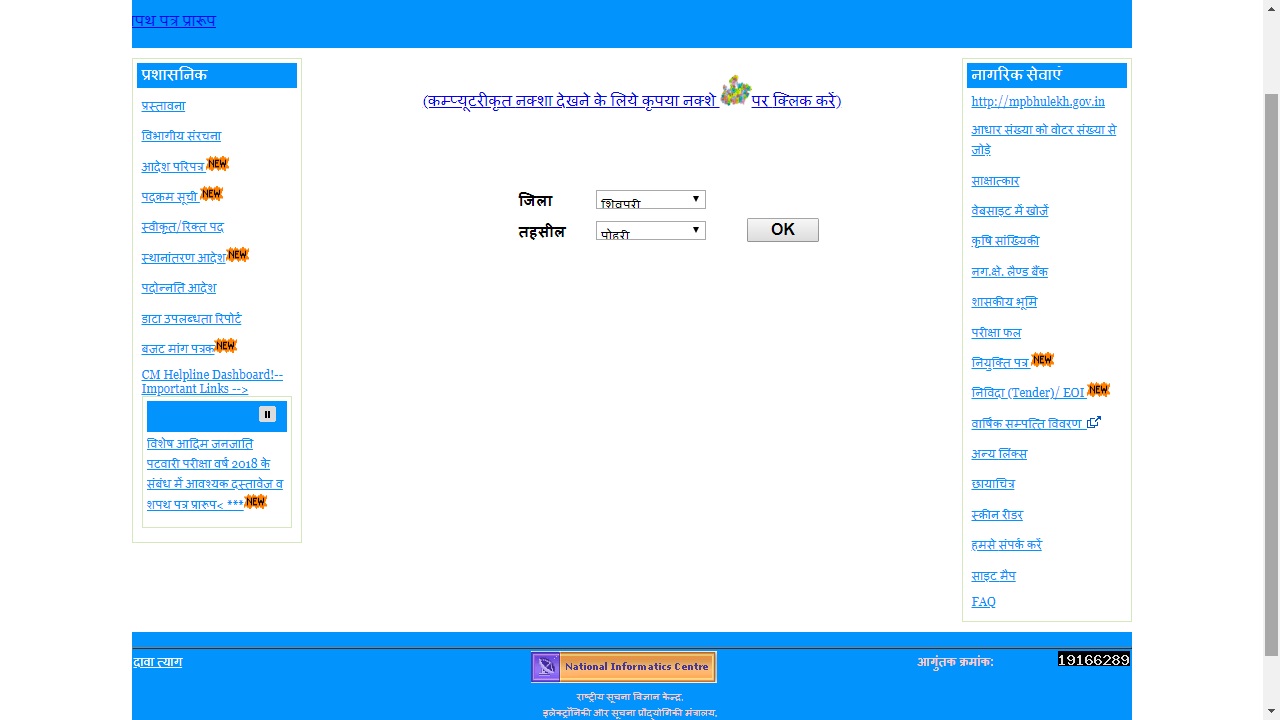Open the जिला district dropdown
This screenshot has width=1280, height=720.
pos(650,200)
